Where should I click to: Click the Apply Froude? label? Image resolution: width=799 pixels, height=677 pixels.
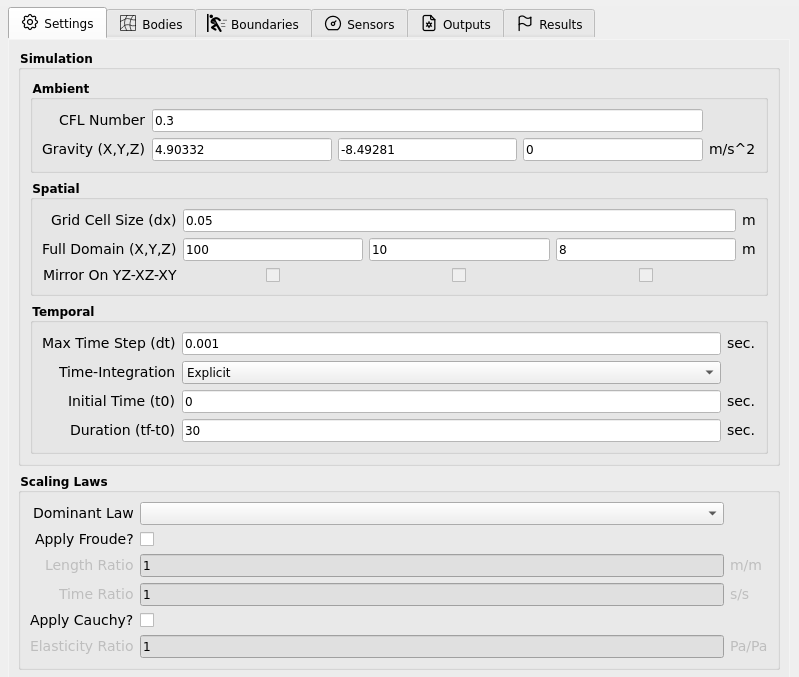pyautogui.click(x=84, y=539)
